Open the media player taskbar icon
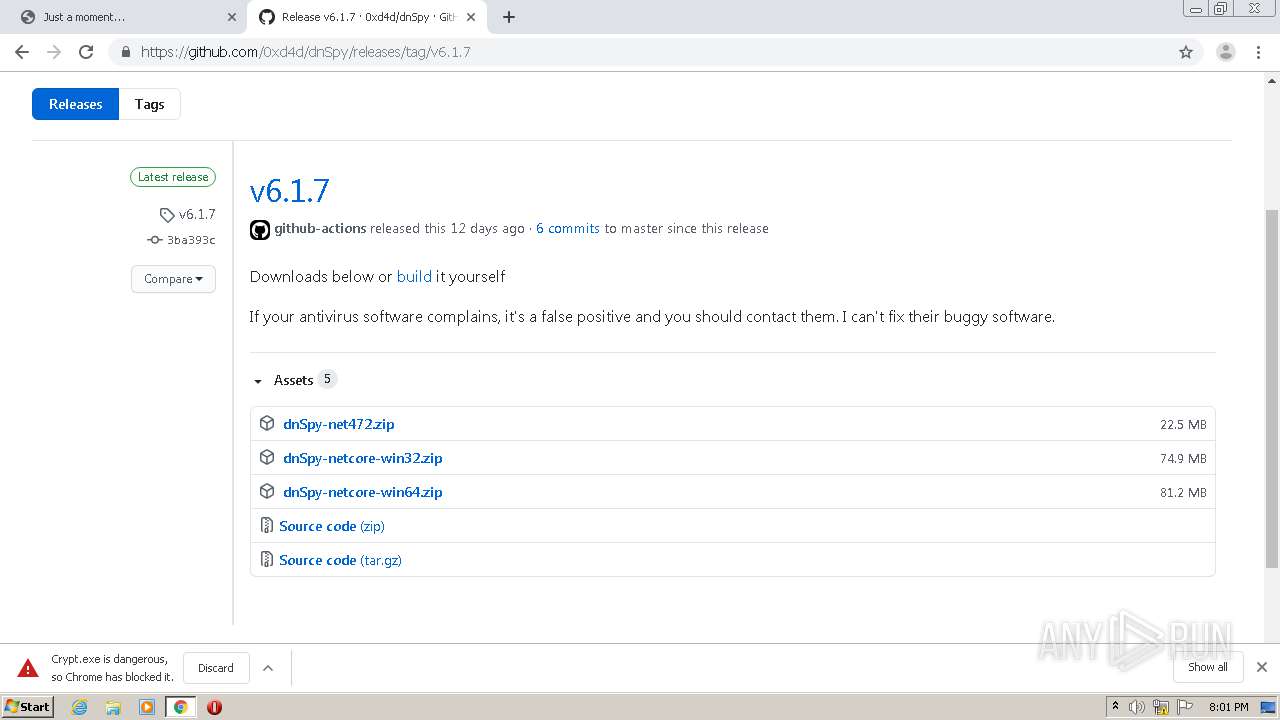Screen dimensions: 1280x720 (147, 707)
